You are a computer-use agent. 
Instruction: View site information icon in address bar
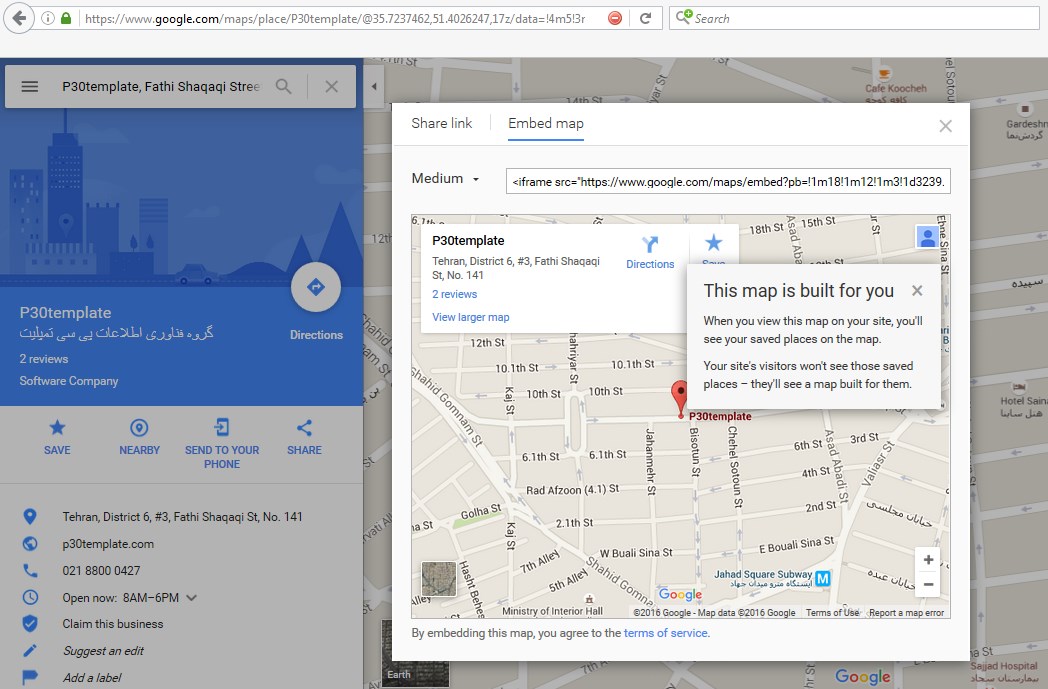pos(48,18)
